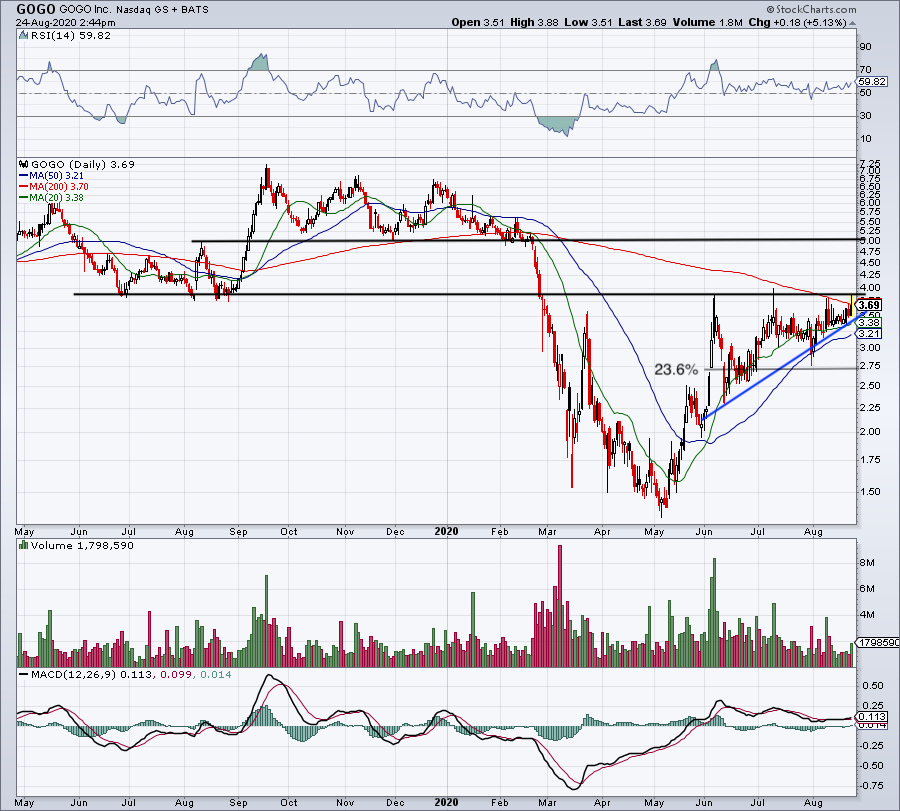
Task: Click the 1798590 volume tag on axis
Action: [879, 643]
